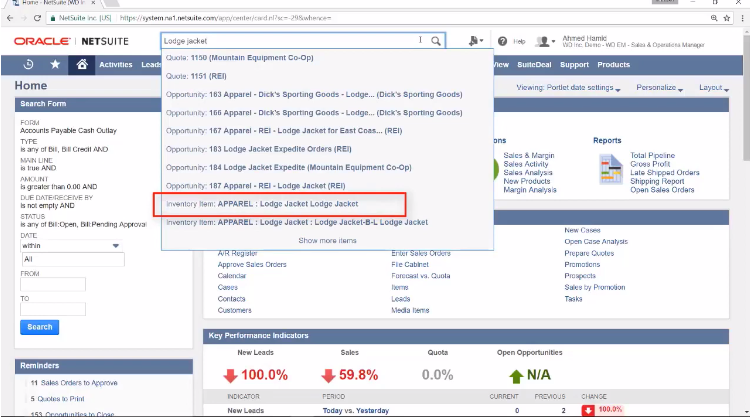Screen dimensions: 750x417
Task: Open the Layout dropdown
Action: 714,88
